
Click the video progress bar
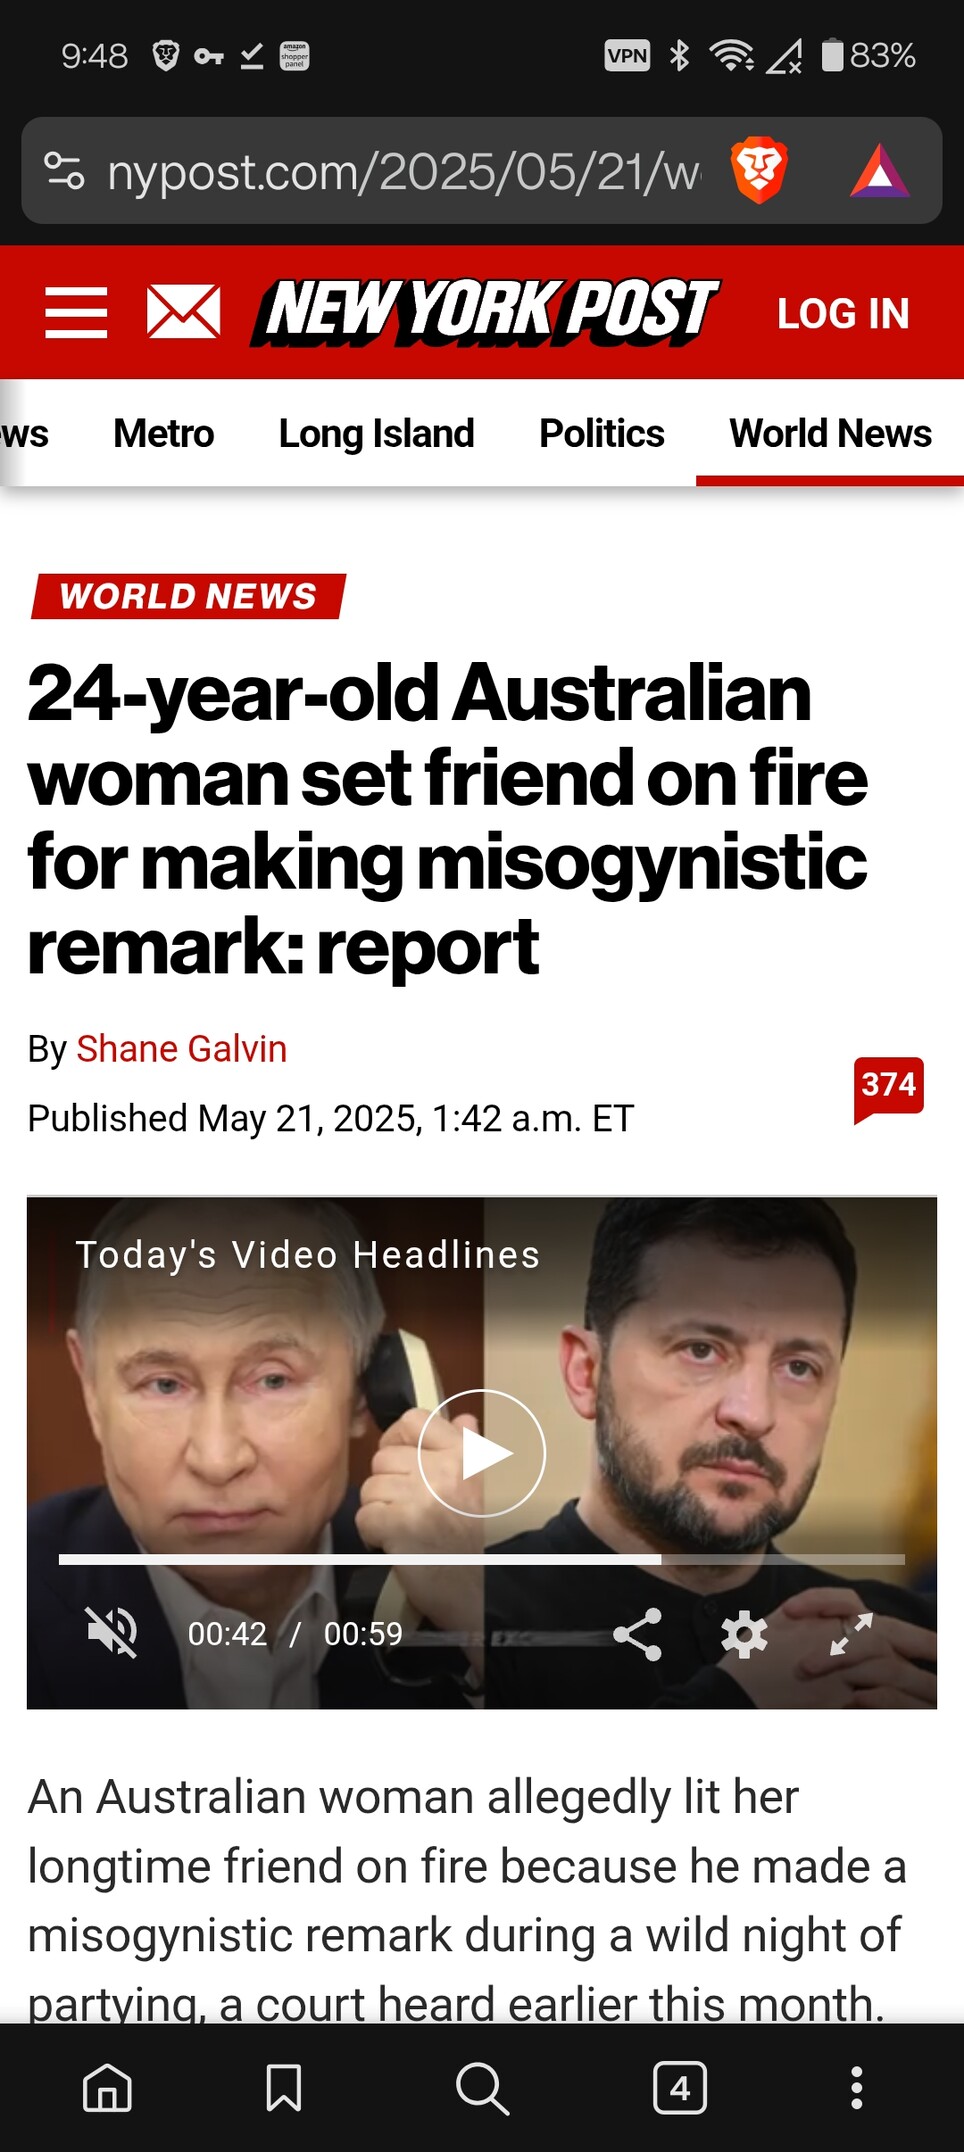coord(482,1559)
